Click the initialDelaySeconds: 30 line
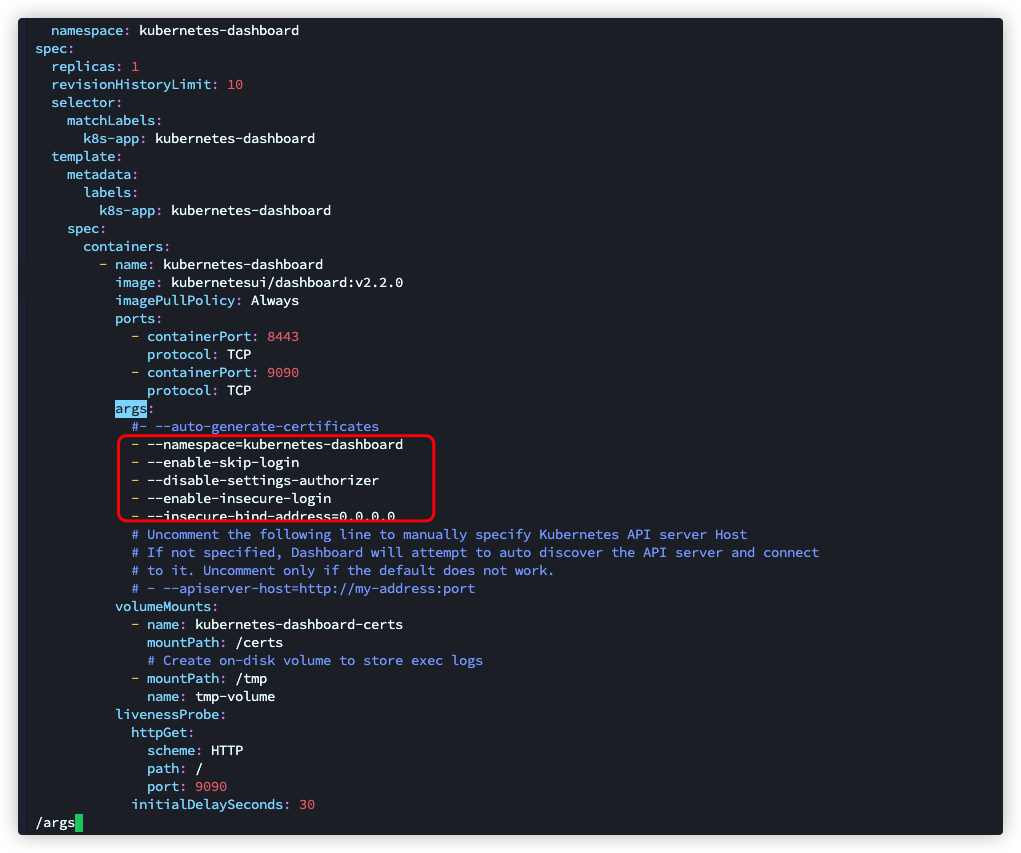 [x=223, y=805]
